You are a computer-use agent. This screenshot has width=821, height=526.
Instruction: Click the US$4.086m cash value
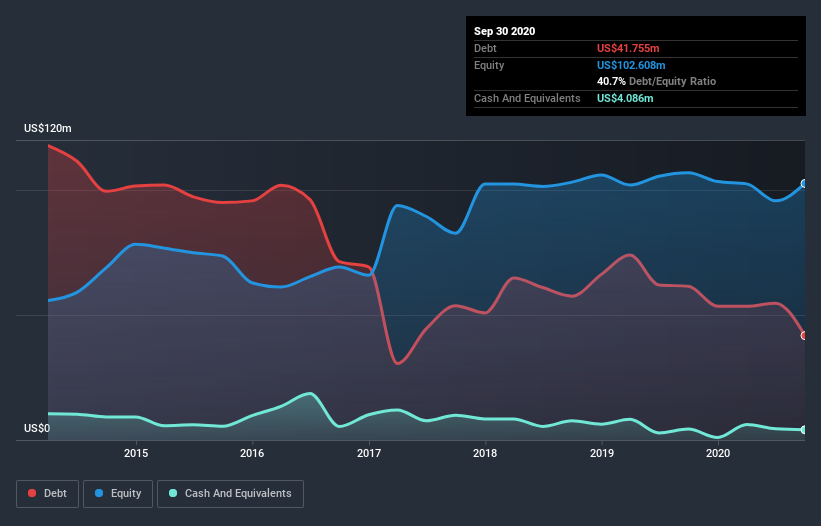625,98
